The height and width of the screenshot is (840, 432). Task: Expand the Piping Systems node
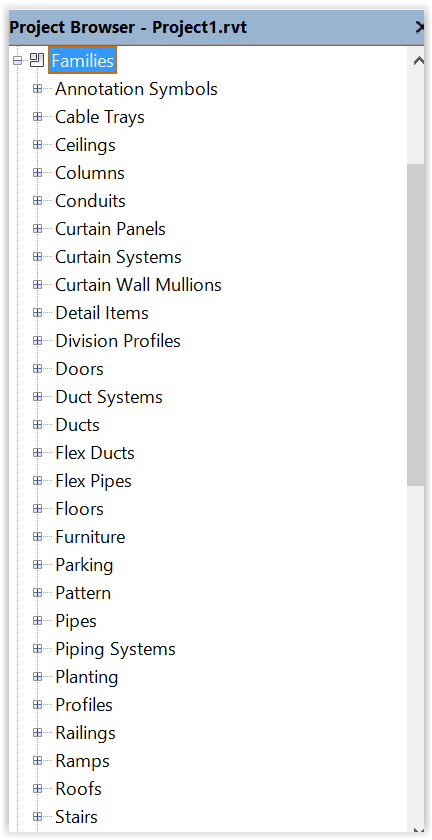37,648
